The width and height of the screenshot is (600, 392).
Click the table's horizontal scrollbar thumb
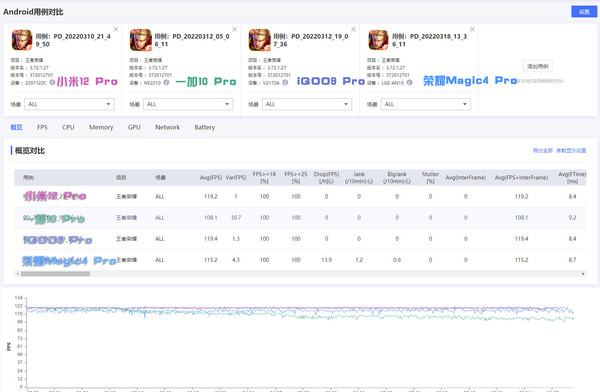click(x=55, y=274)
